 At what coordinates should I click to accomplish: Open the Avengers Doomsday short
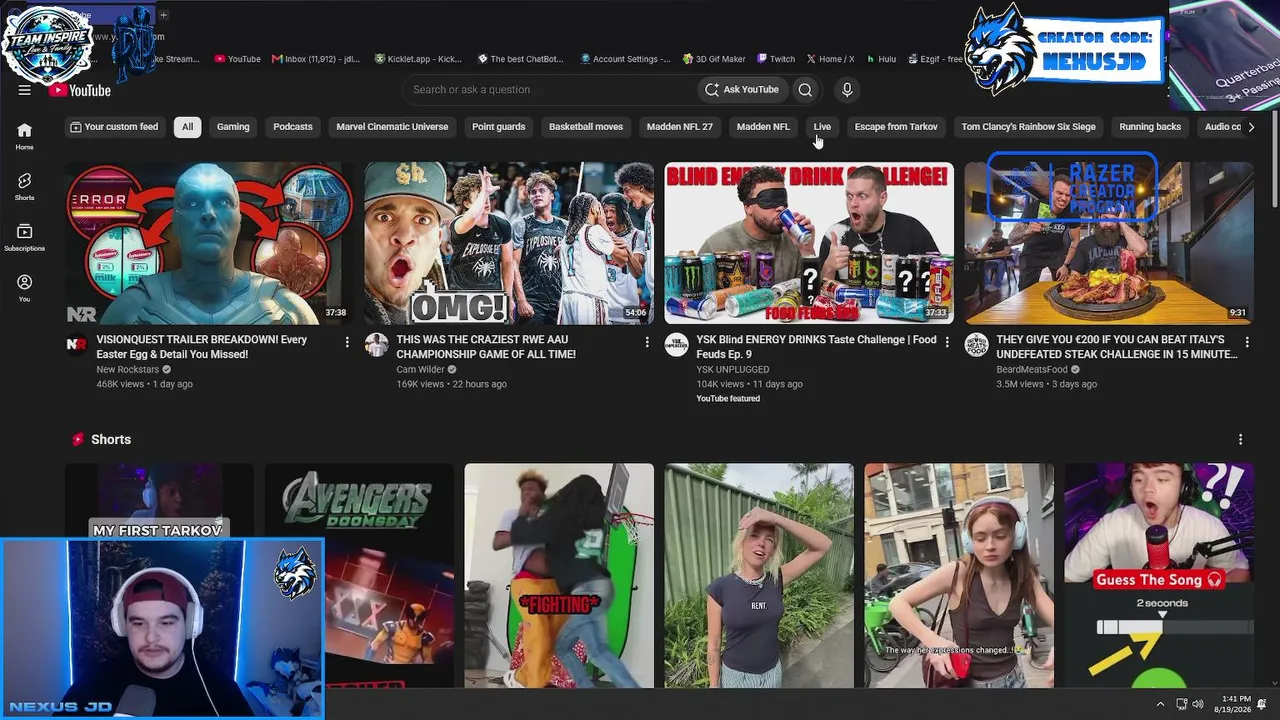[x=359, y=575]
